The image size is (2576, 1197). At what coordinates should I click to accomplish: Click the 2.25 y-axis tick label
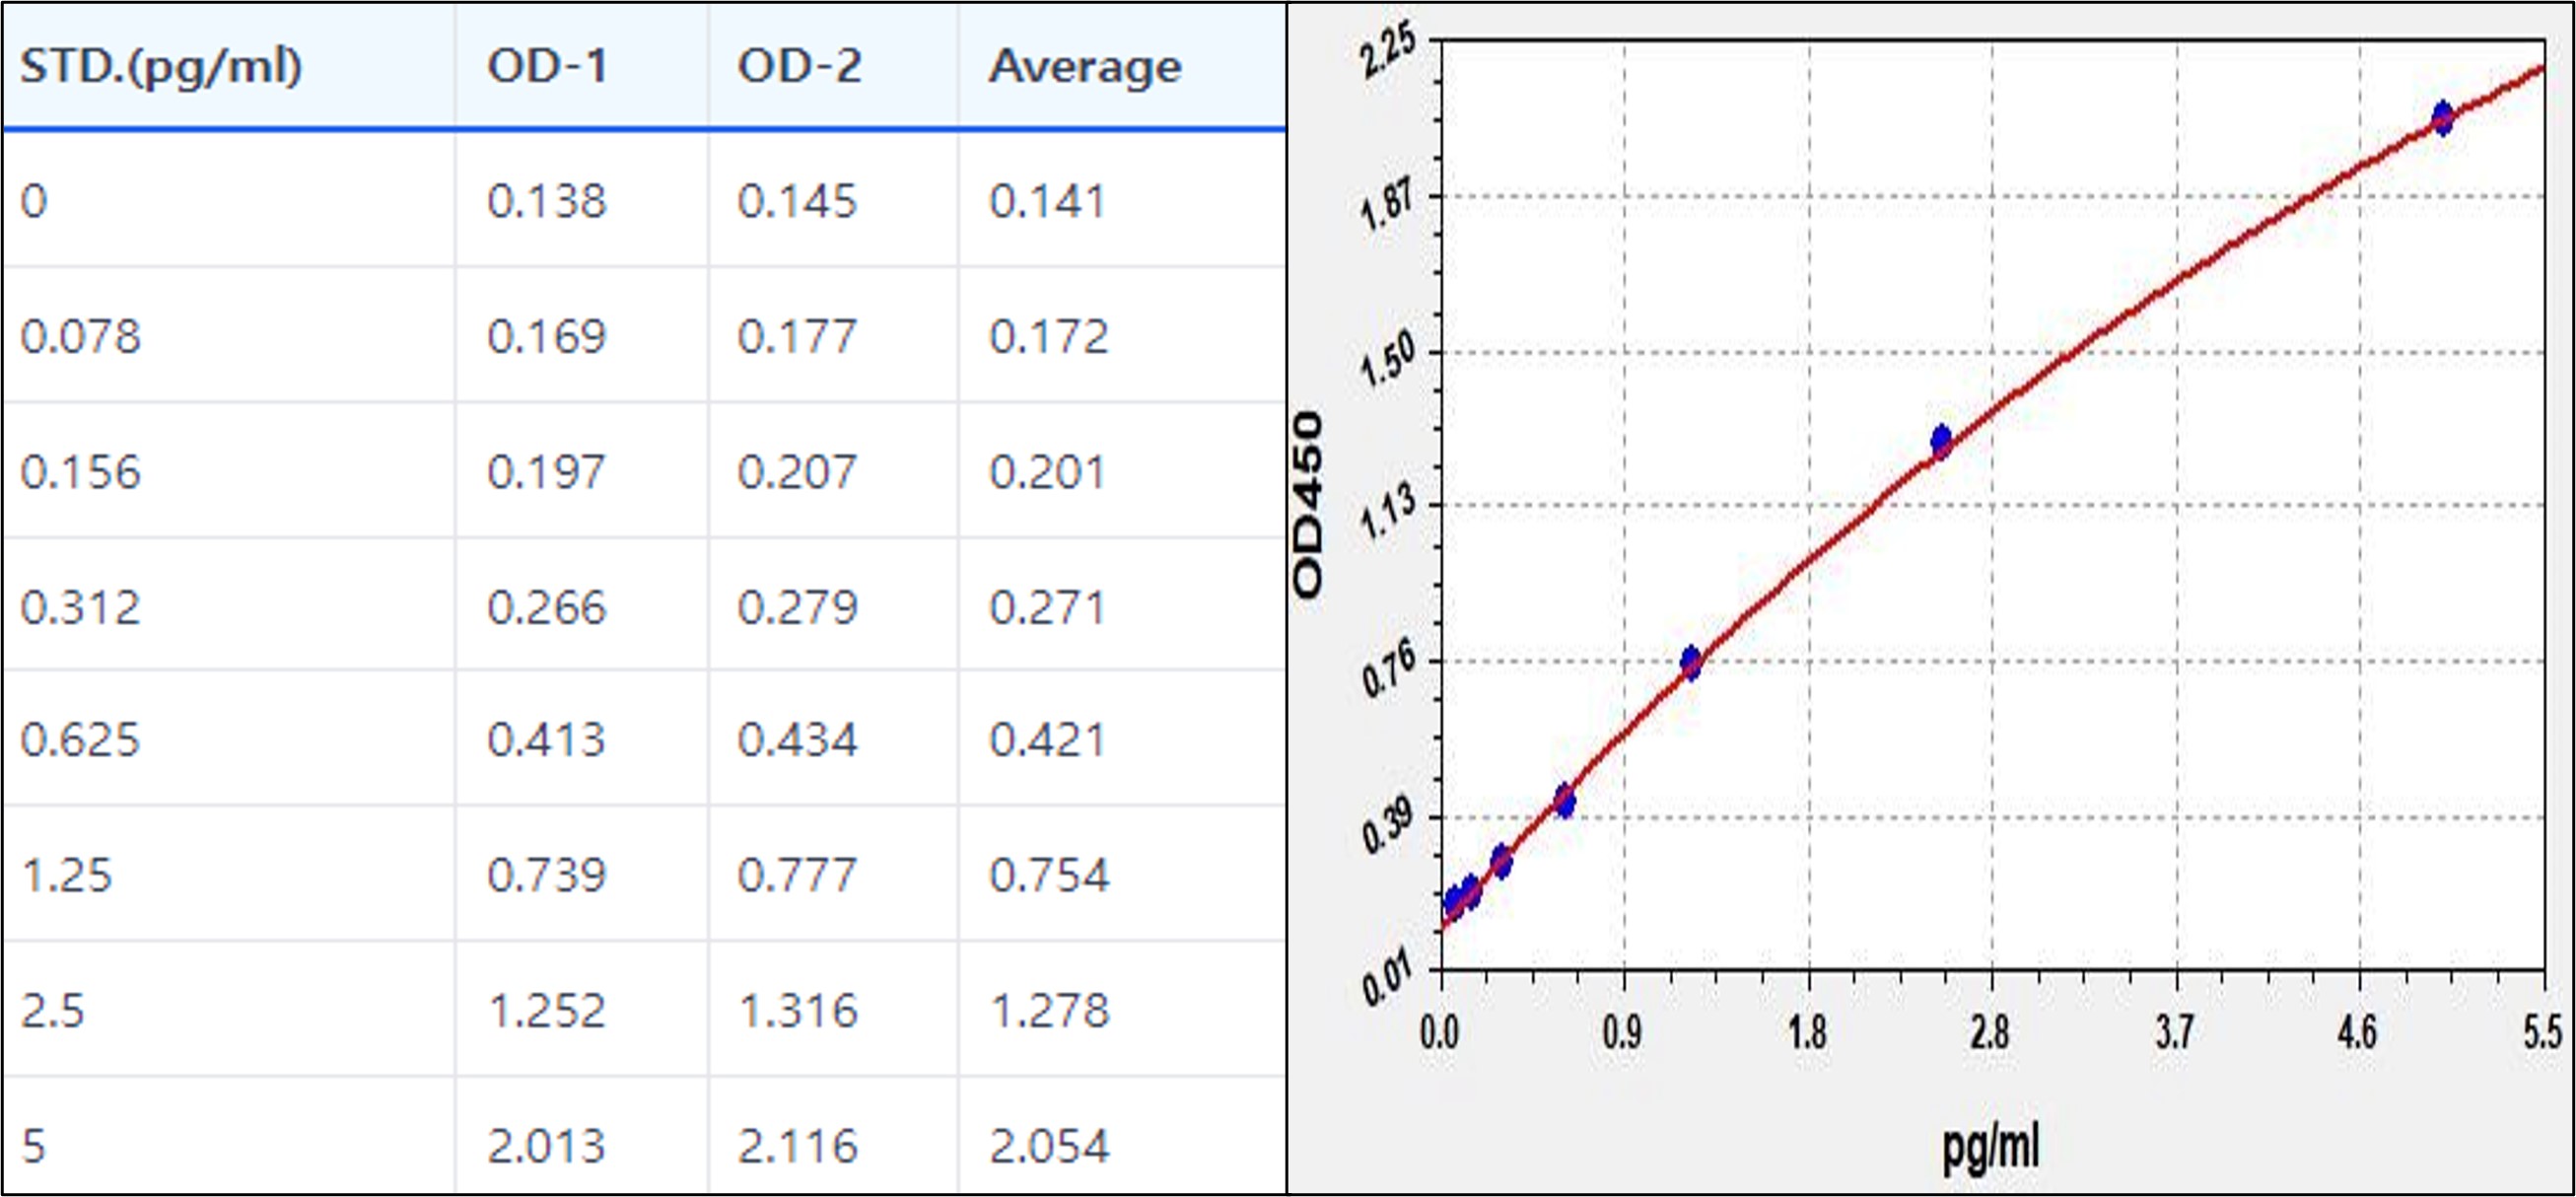(1388, 50)
